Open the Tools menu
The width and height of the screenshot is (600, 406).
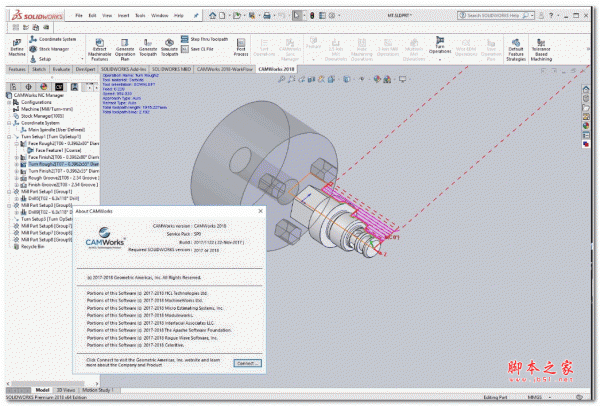139,17
